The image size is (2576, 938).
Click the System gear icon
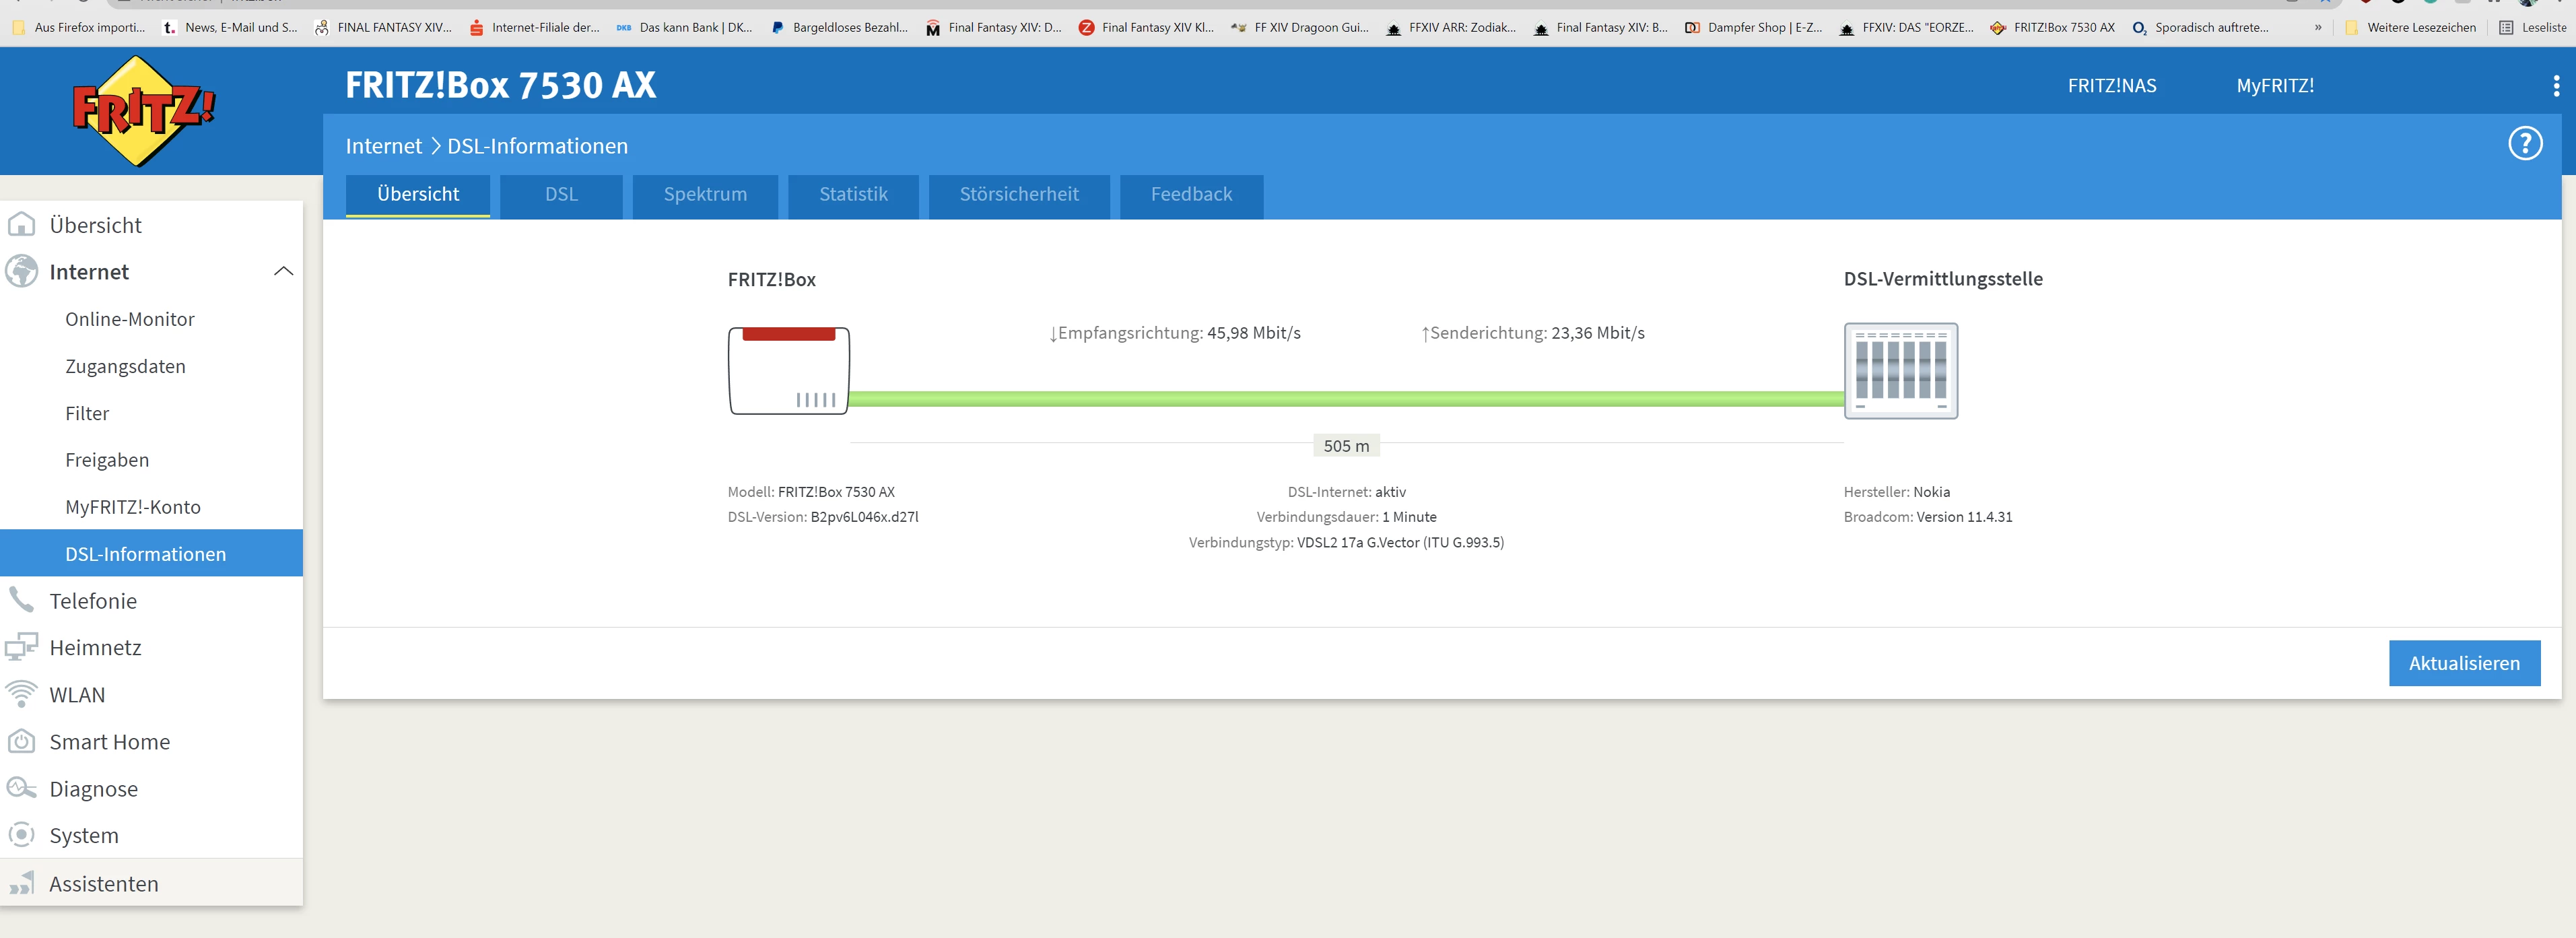click(x=21, y=835)
